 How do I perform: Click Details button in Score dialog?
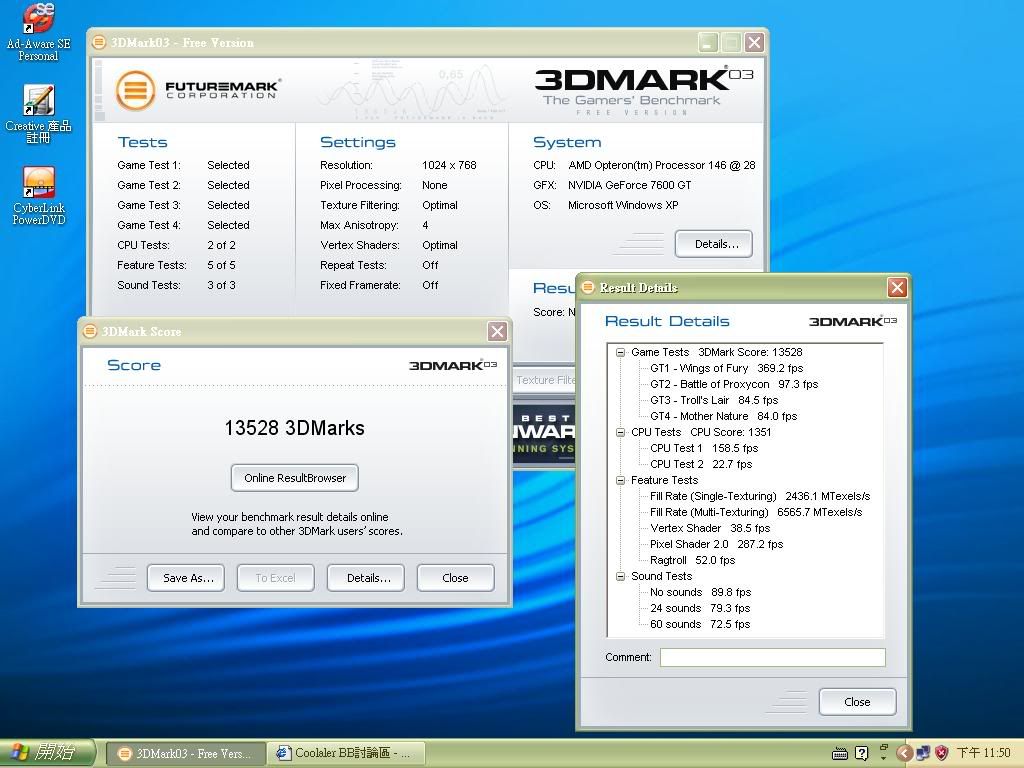[368, 578]
